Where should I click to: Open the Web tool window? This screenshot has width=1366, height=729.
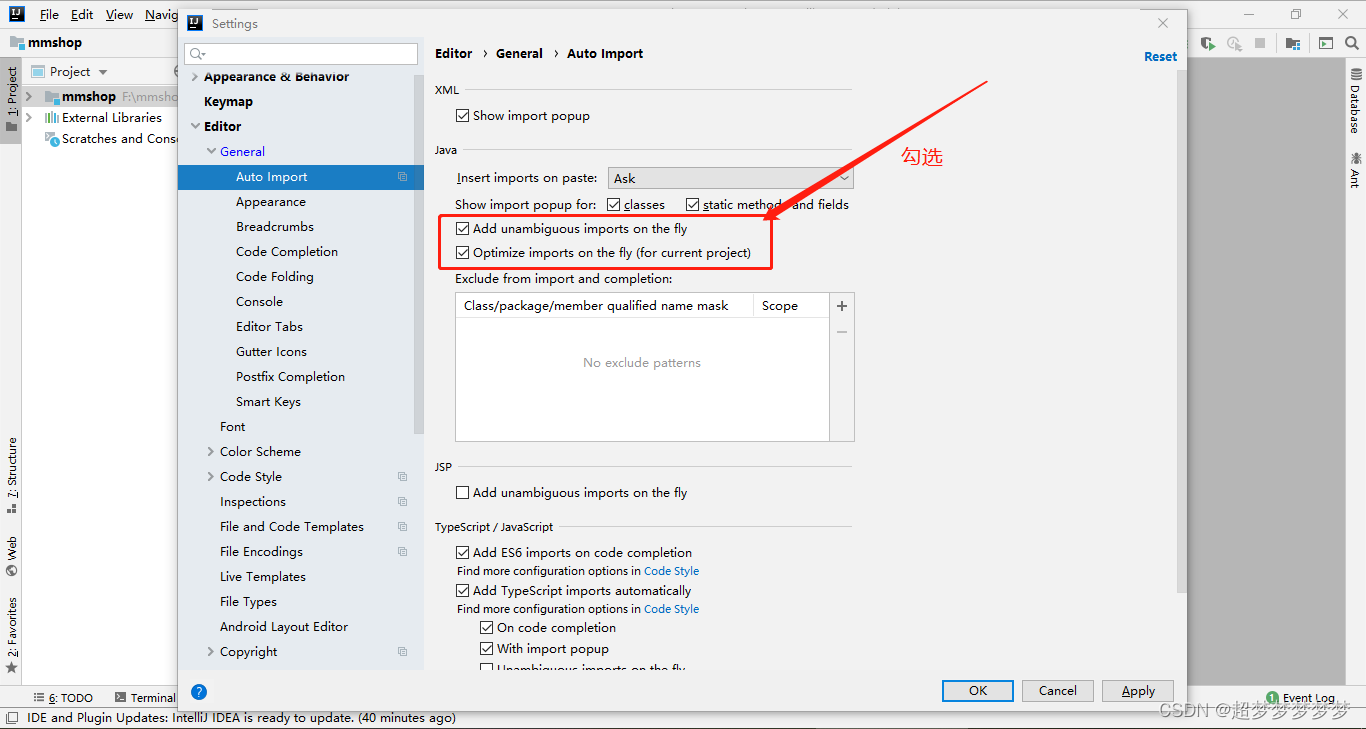pyautogui.click(x=12, y=557)
